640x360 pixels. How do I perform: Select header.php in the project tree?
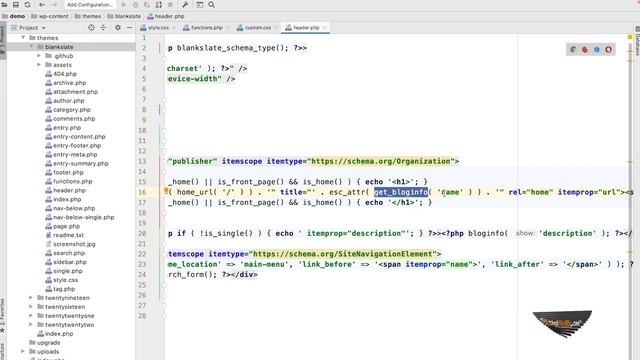point(66,190)
